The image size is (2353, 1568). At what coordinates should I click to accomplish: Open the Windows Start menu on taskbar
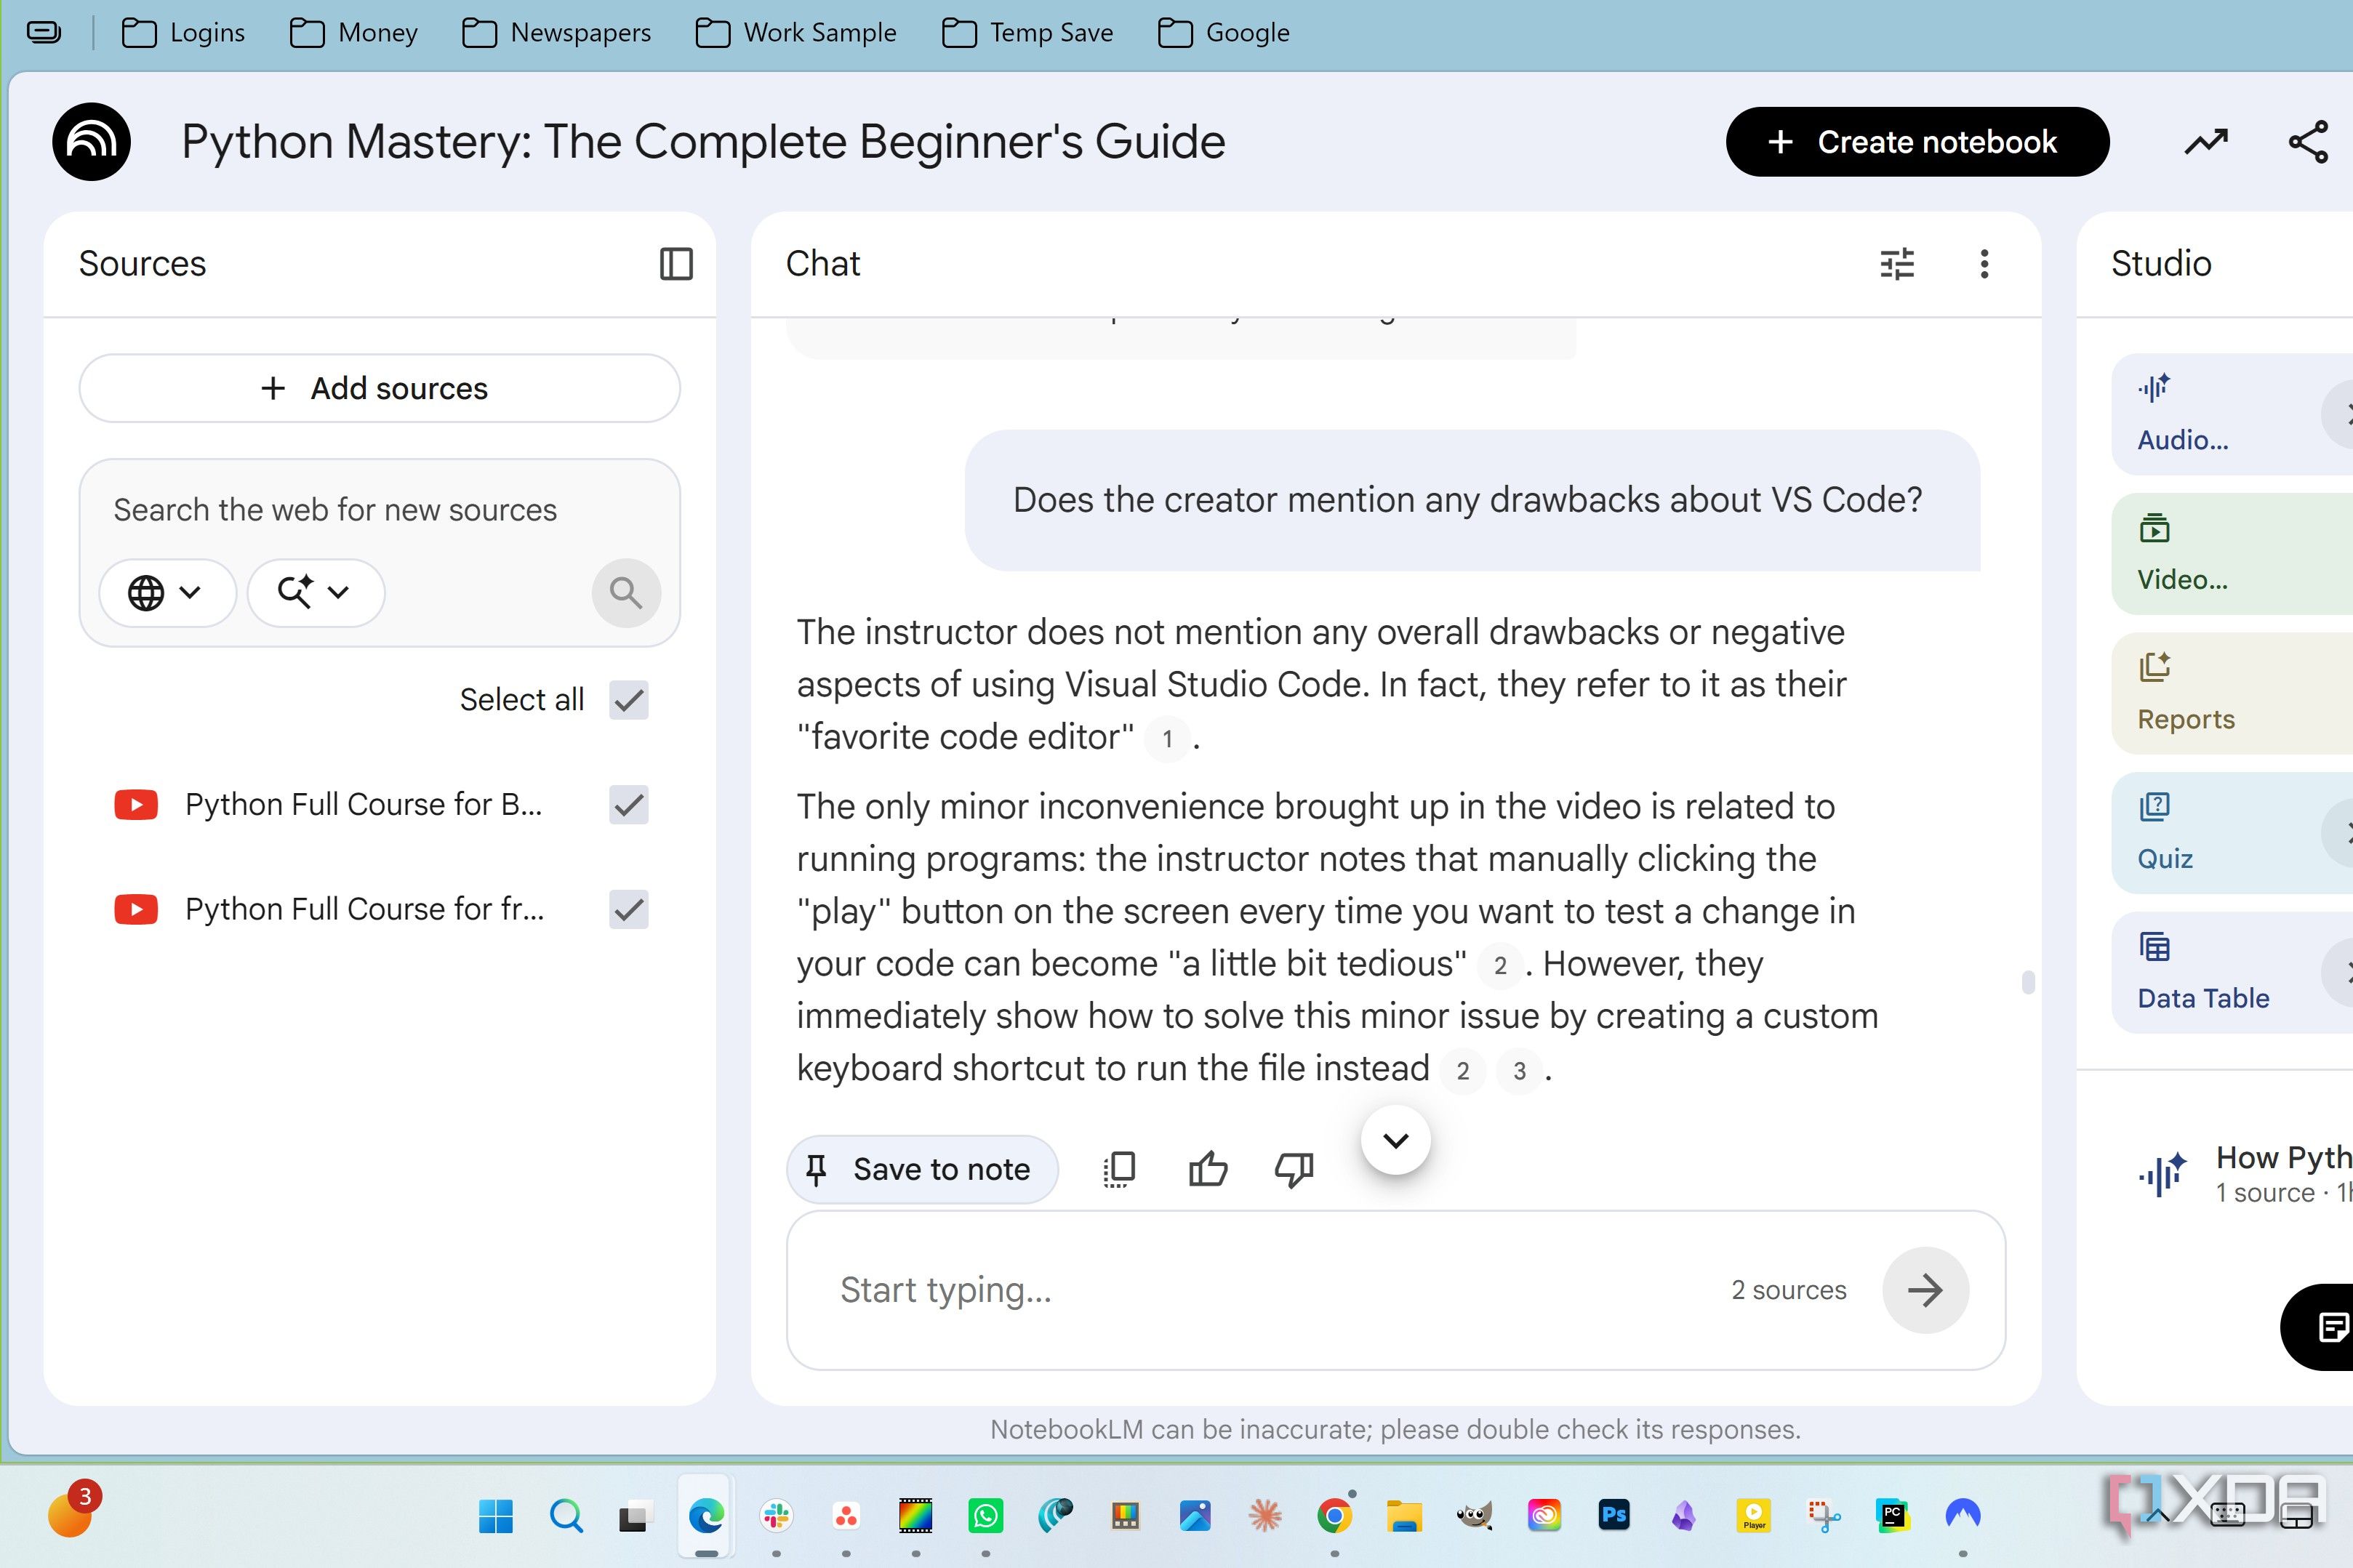495,1516
